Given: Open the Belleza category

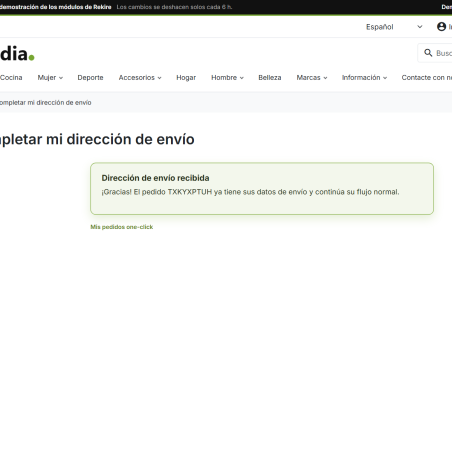Looking at the screenshot, I should (x=270, y=77).
